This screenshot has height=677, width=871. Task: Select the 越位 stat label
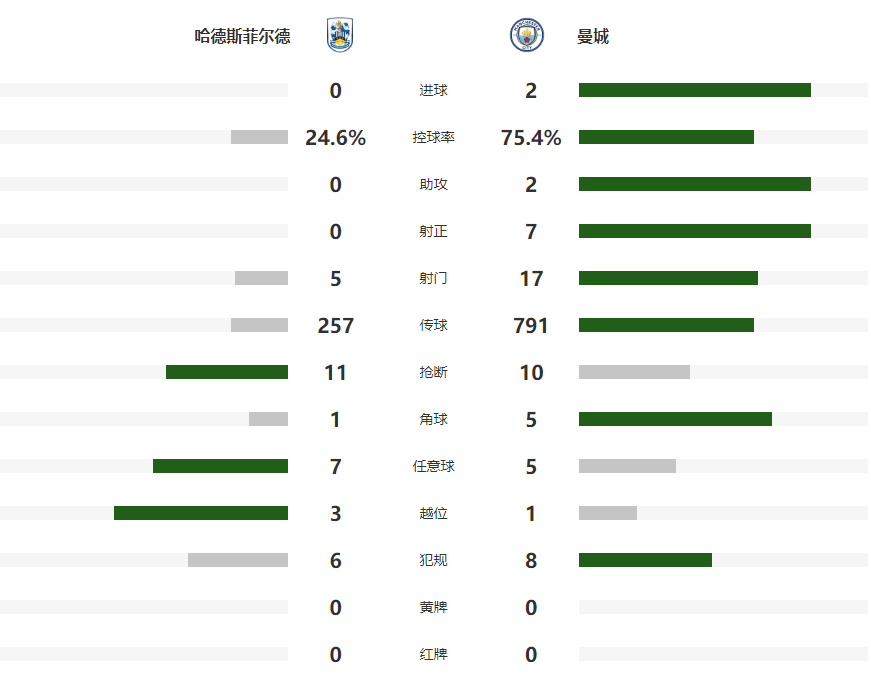pos(433,514)
